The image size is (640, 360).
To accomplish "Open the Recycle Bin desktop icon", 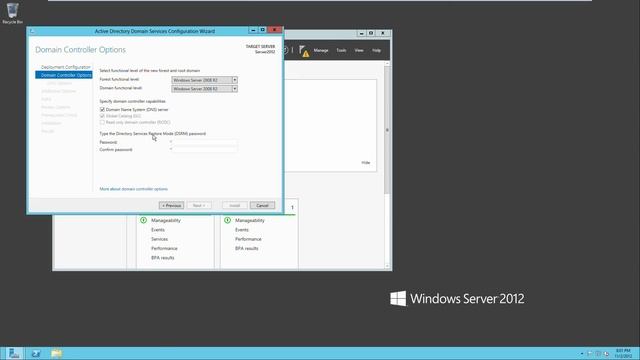I will pos(12,13).
